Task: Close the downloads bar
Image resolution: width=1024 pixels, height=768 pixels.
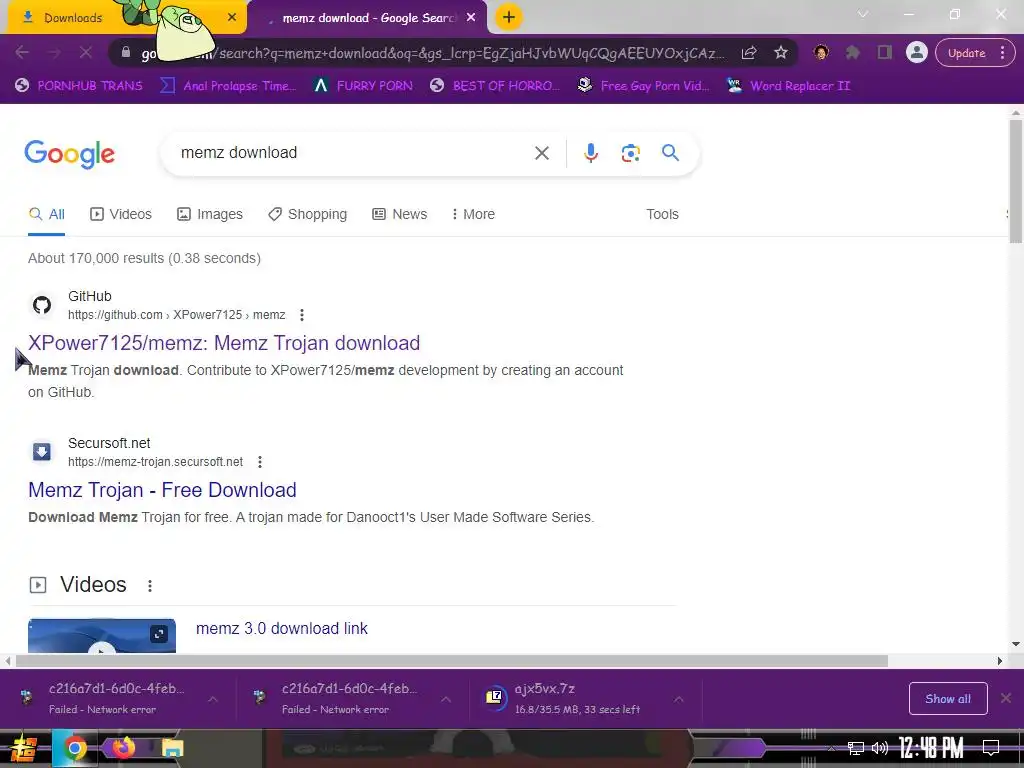Action: click(1006, 698)
